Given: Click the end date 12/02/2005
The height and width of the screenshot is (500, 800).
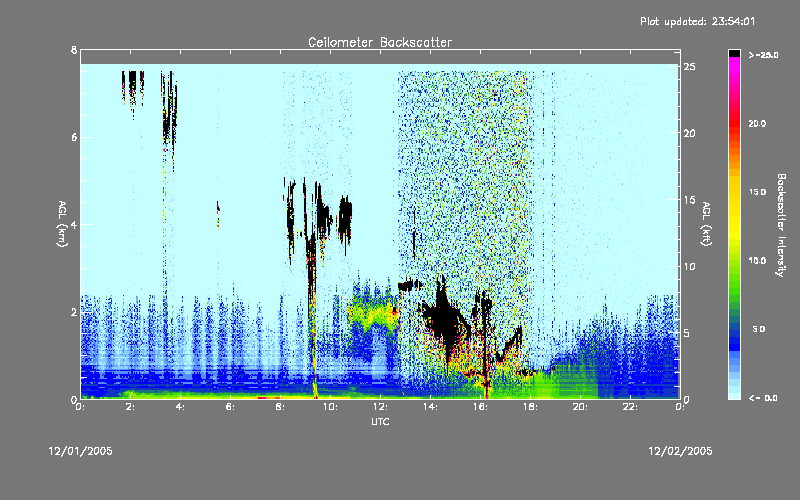Looking at the screenshot, I should [680, 451].
